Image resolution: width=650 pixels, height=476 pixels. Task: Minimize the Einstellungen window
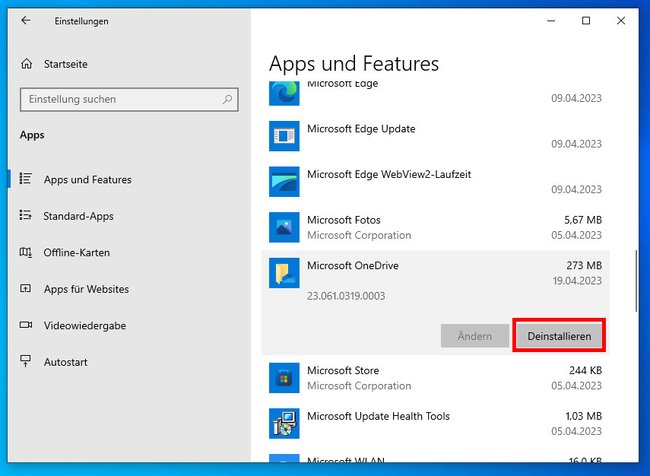click(551, 21)
